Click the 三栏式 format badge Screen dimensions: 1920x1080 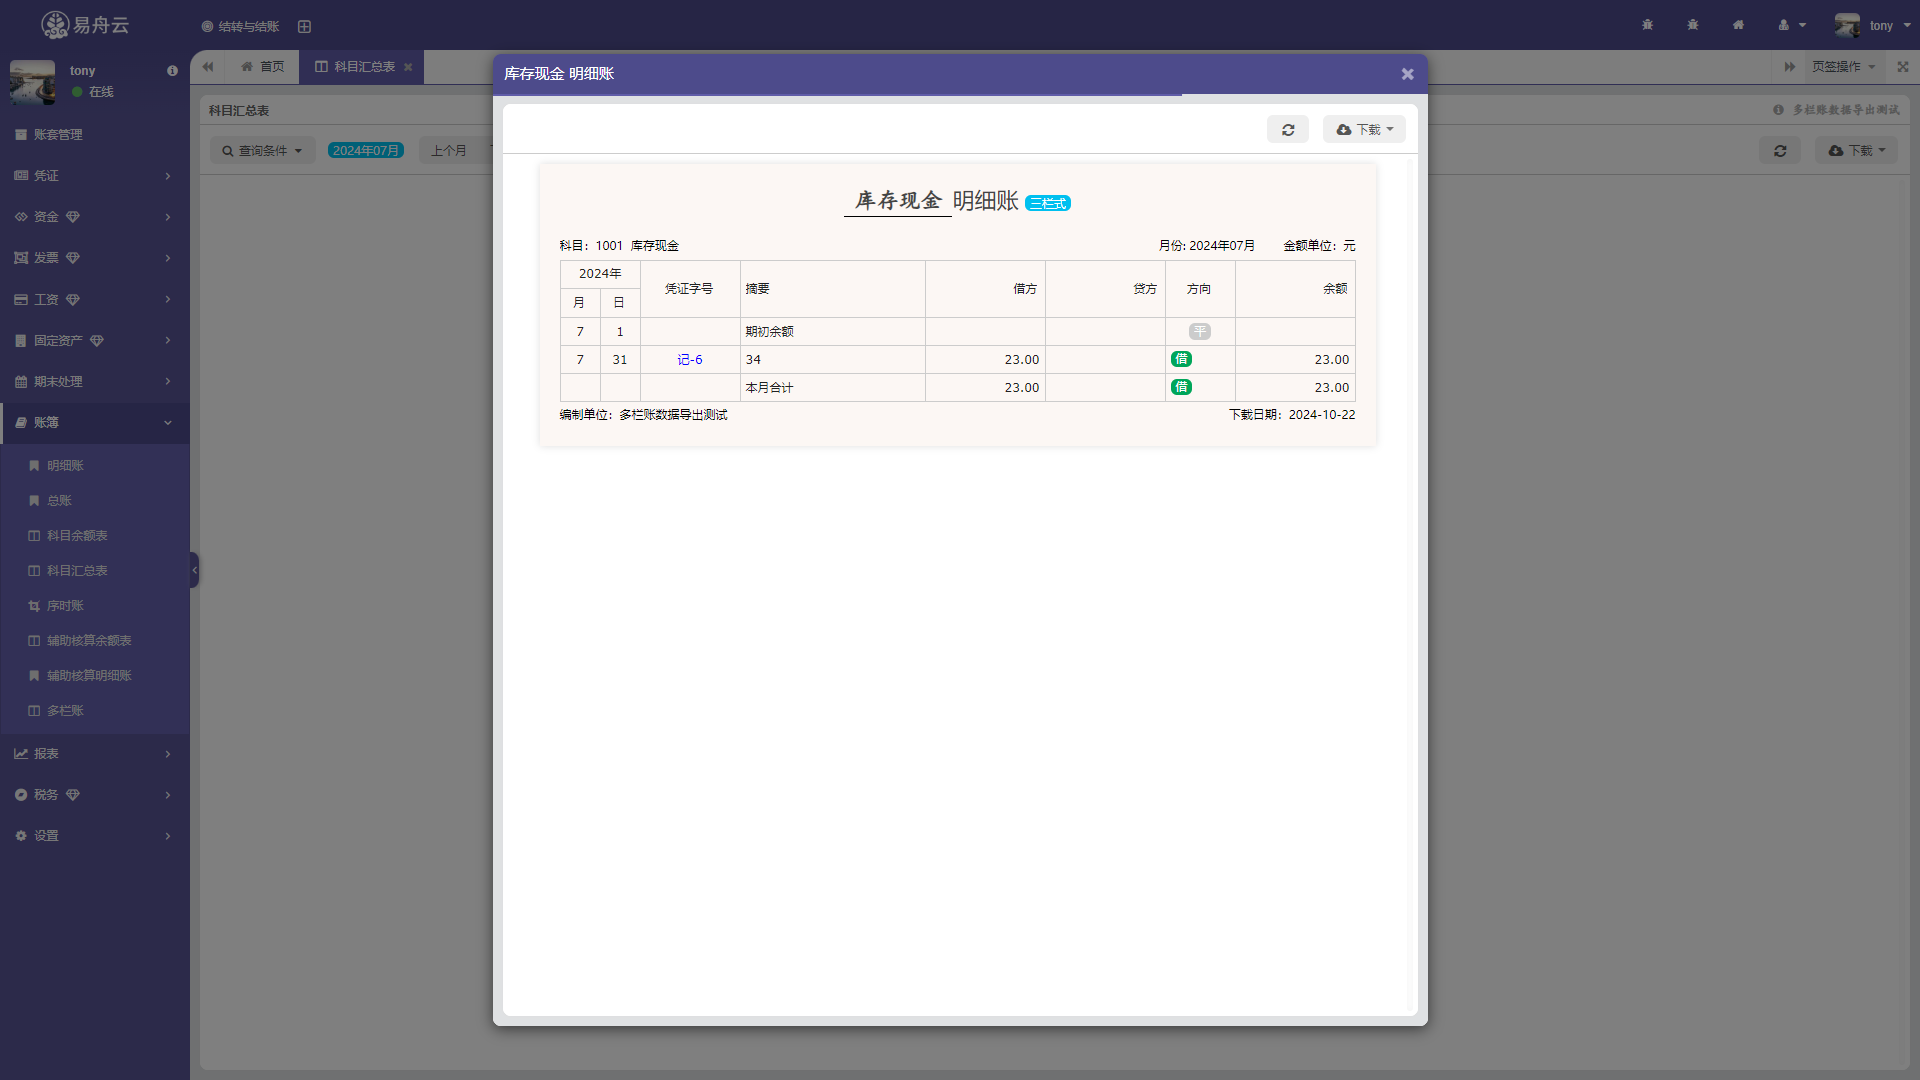pos(1048,203)
